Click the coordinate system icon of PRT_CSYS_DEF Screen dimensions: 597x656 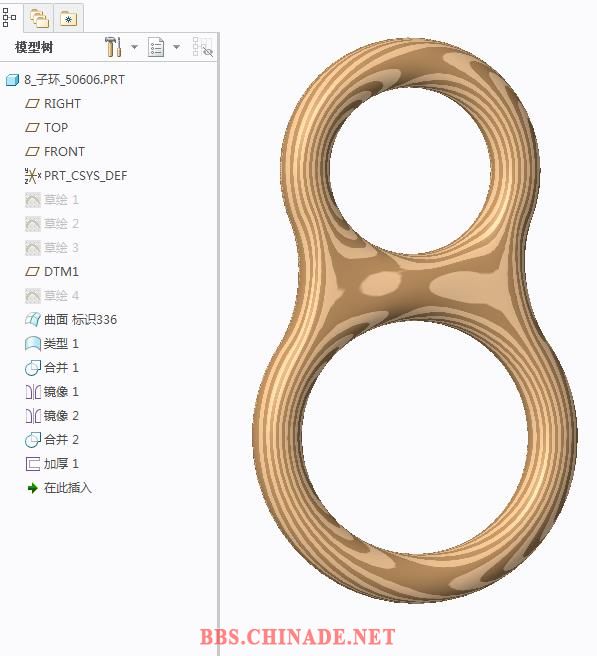pos(33,176)
